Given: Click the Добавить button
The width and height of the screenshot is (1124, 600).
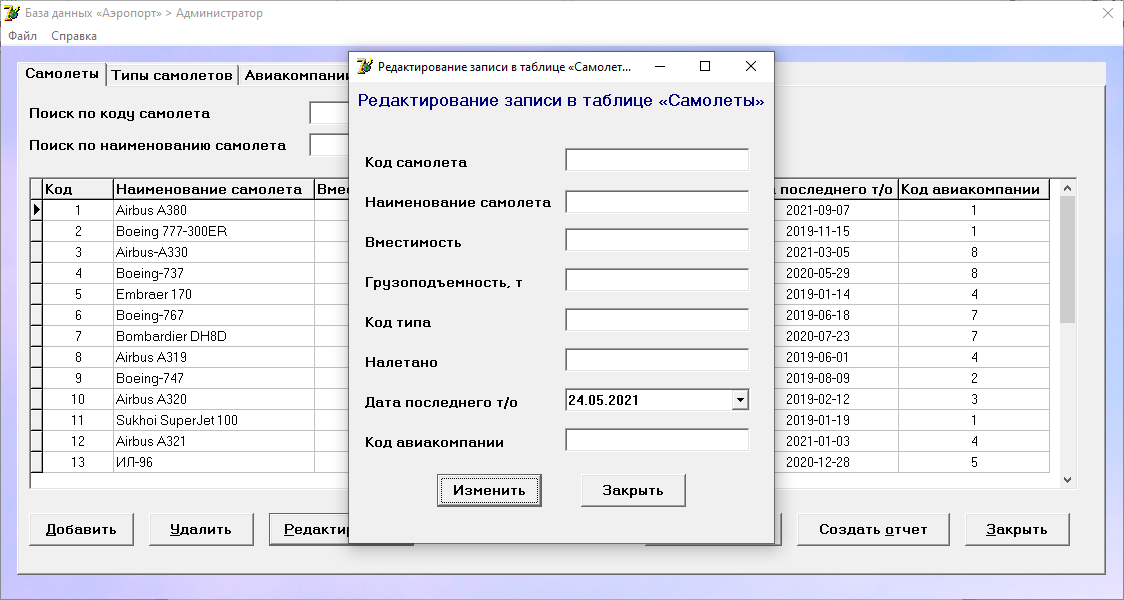Looking at the screenshot, I should tap(81, 529).
